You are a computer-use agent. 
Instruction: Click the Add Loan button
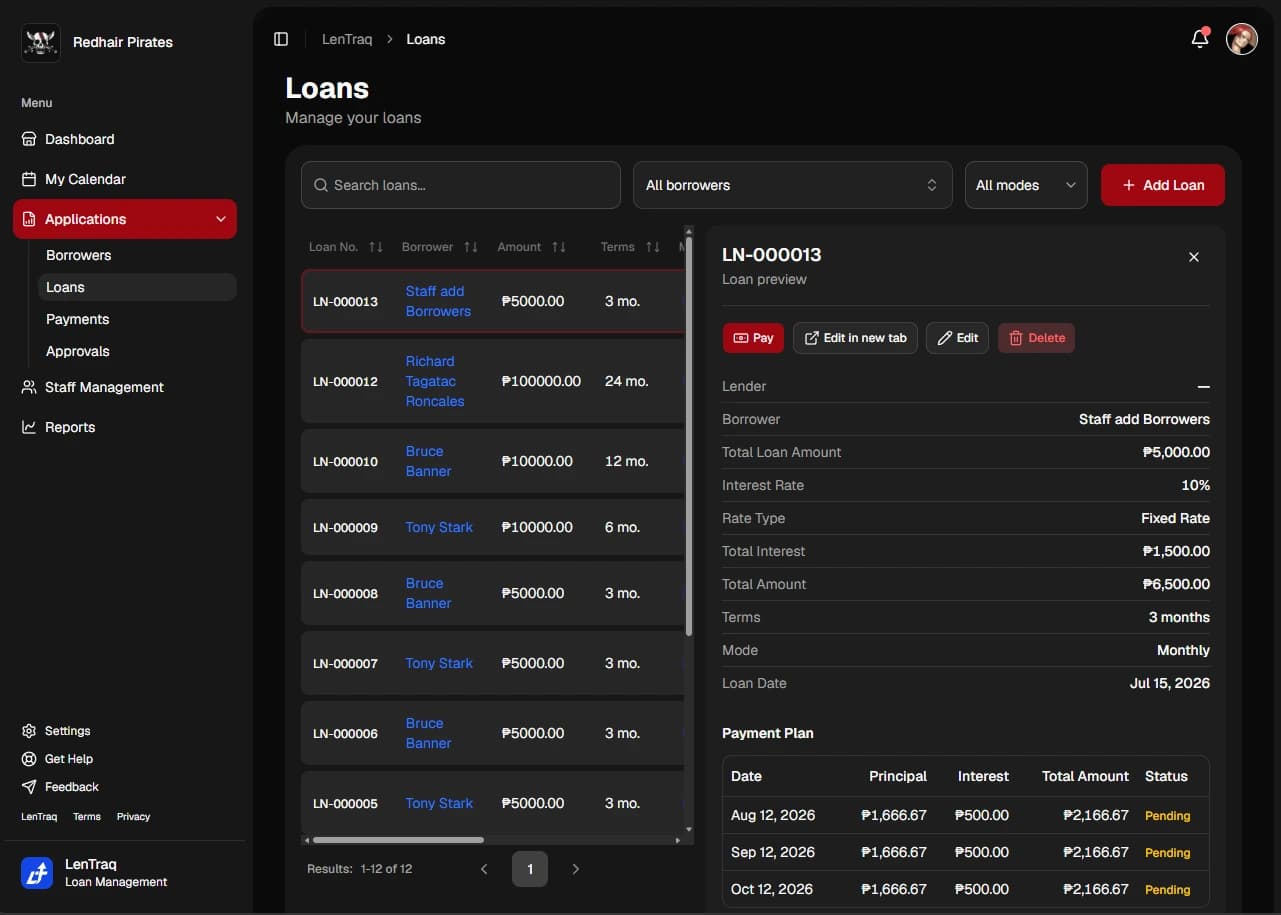(1163, 185)
